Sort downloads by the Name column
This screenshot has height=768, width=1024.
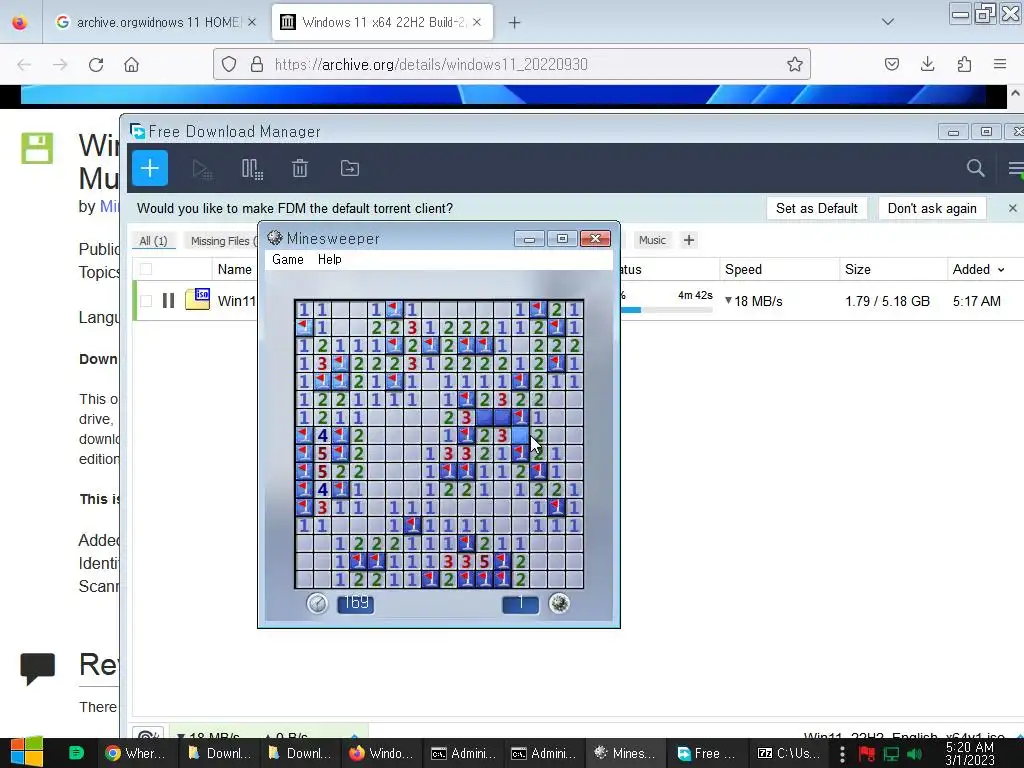coord(234,269)
